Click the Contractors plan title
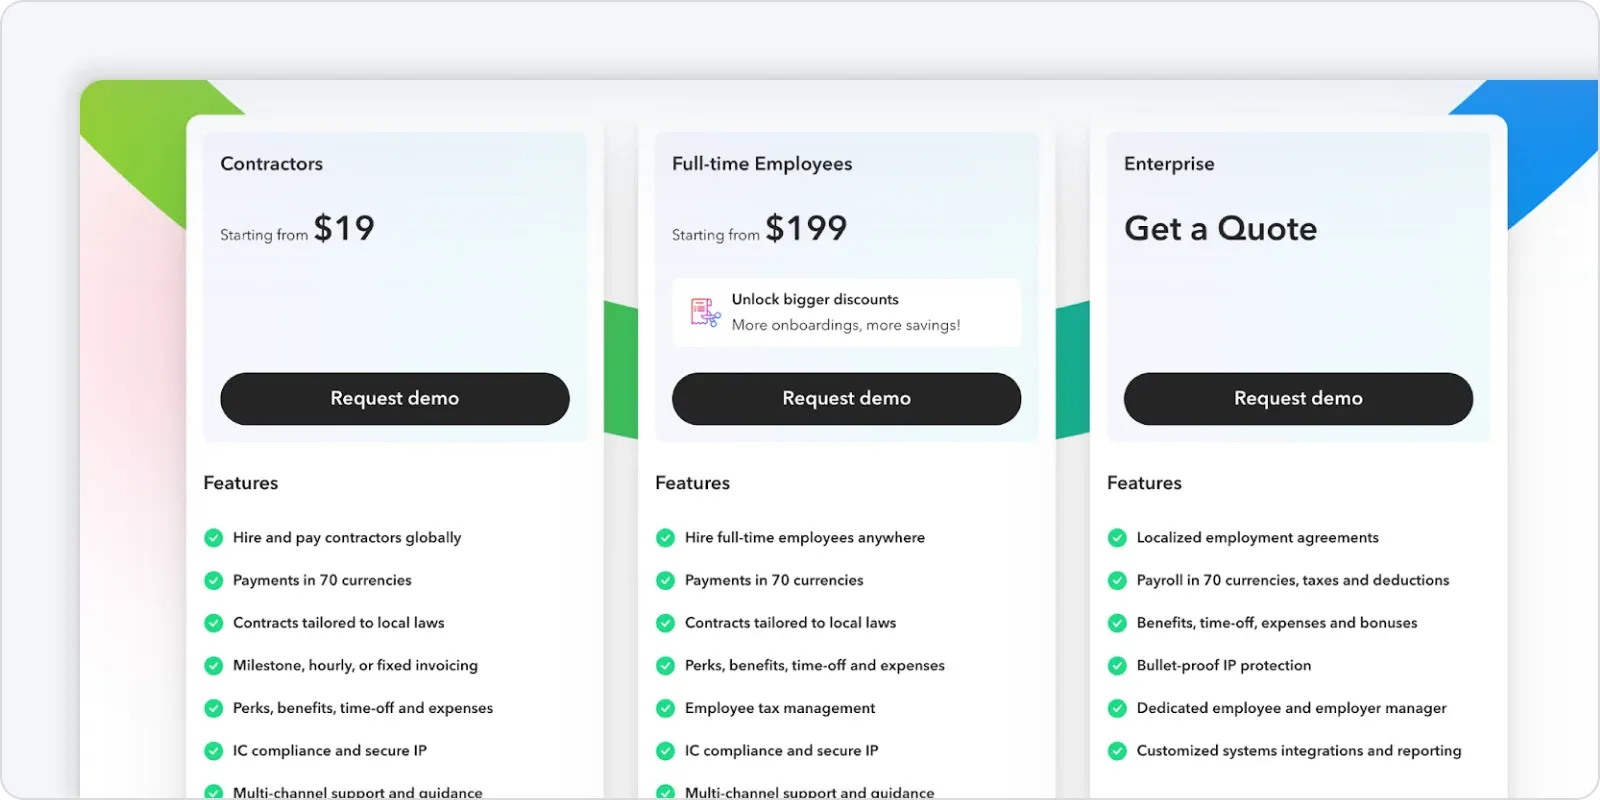Screen dimensions: 1600x800 click(x=271, y=164)
